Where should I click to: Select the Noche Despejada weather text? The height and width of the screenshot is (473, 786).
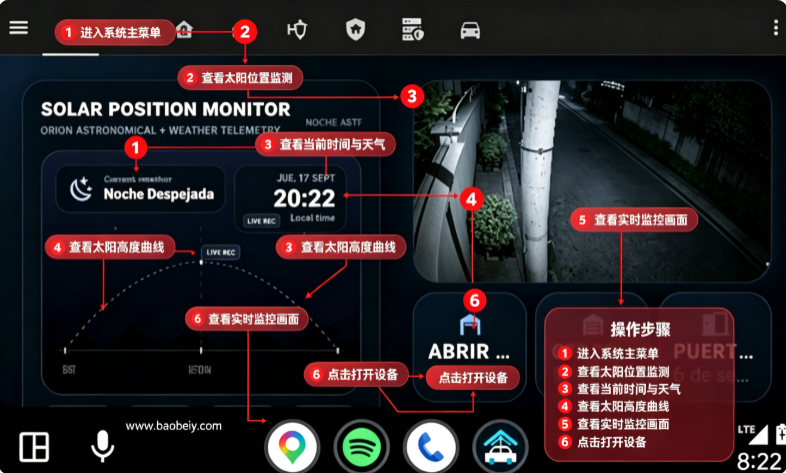[x=158, y=194]
